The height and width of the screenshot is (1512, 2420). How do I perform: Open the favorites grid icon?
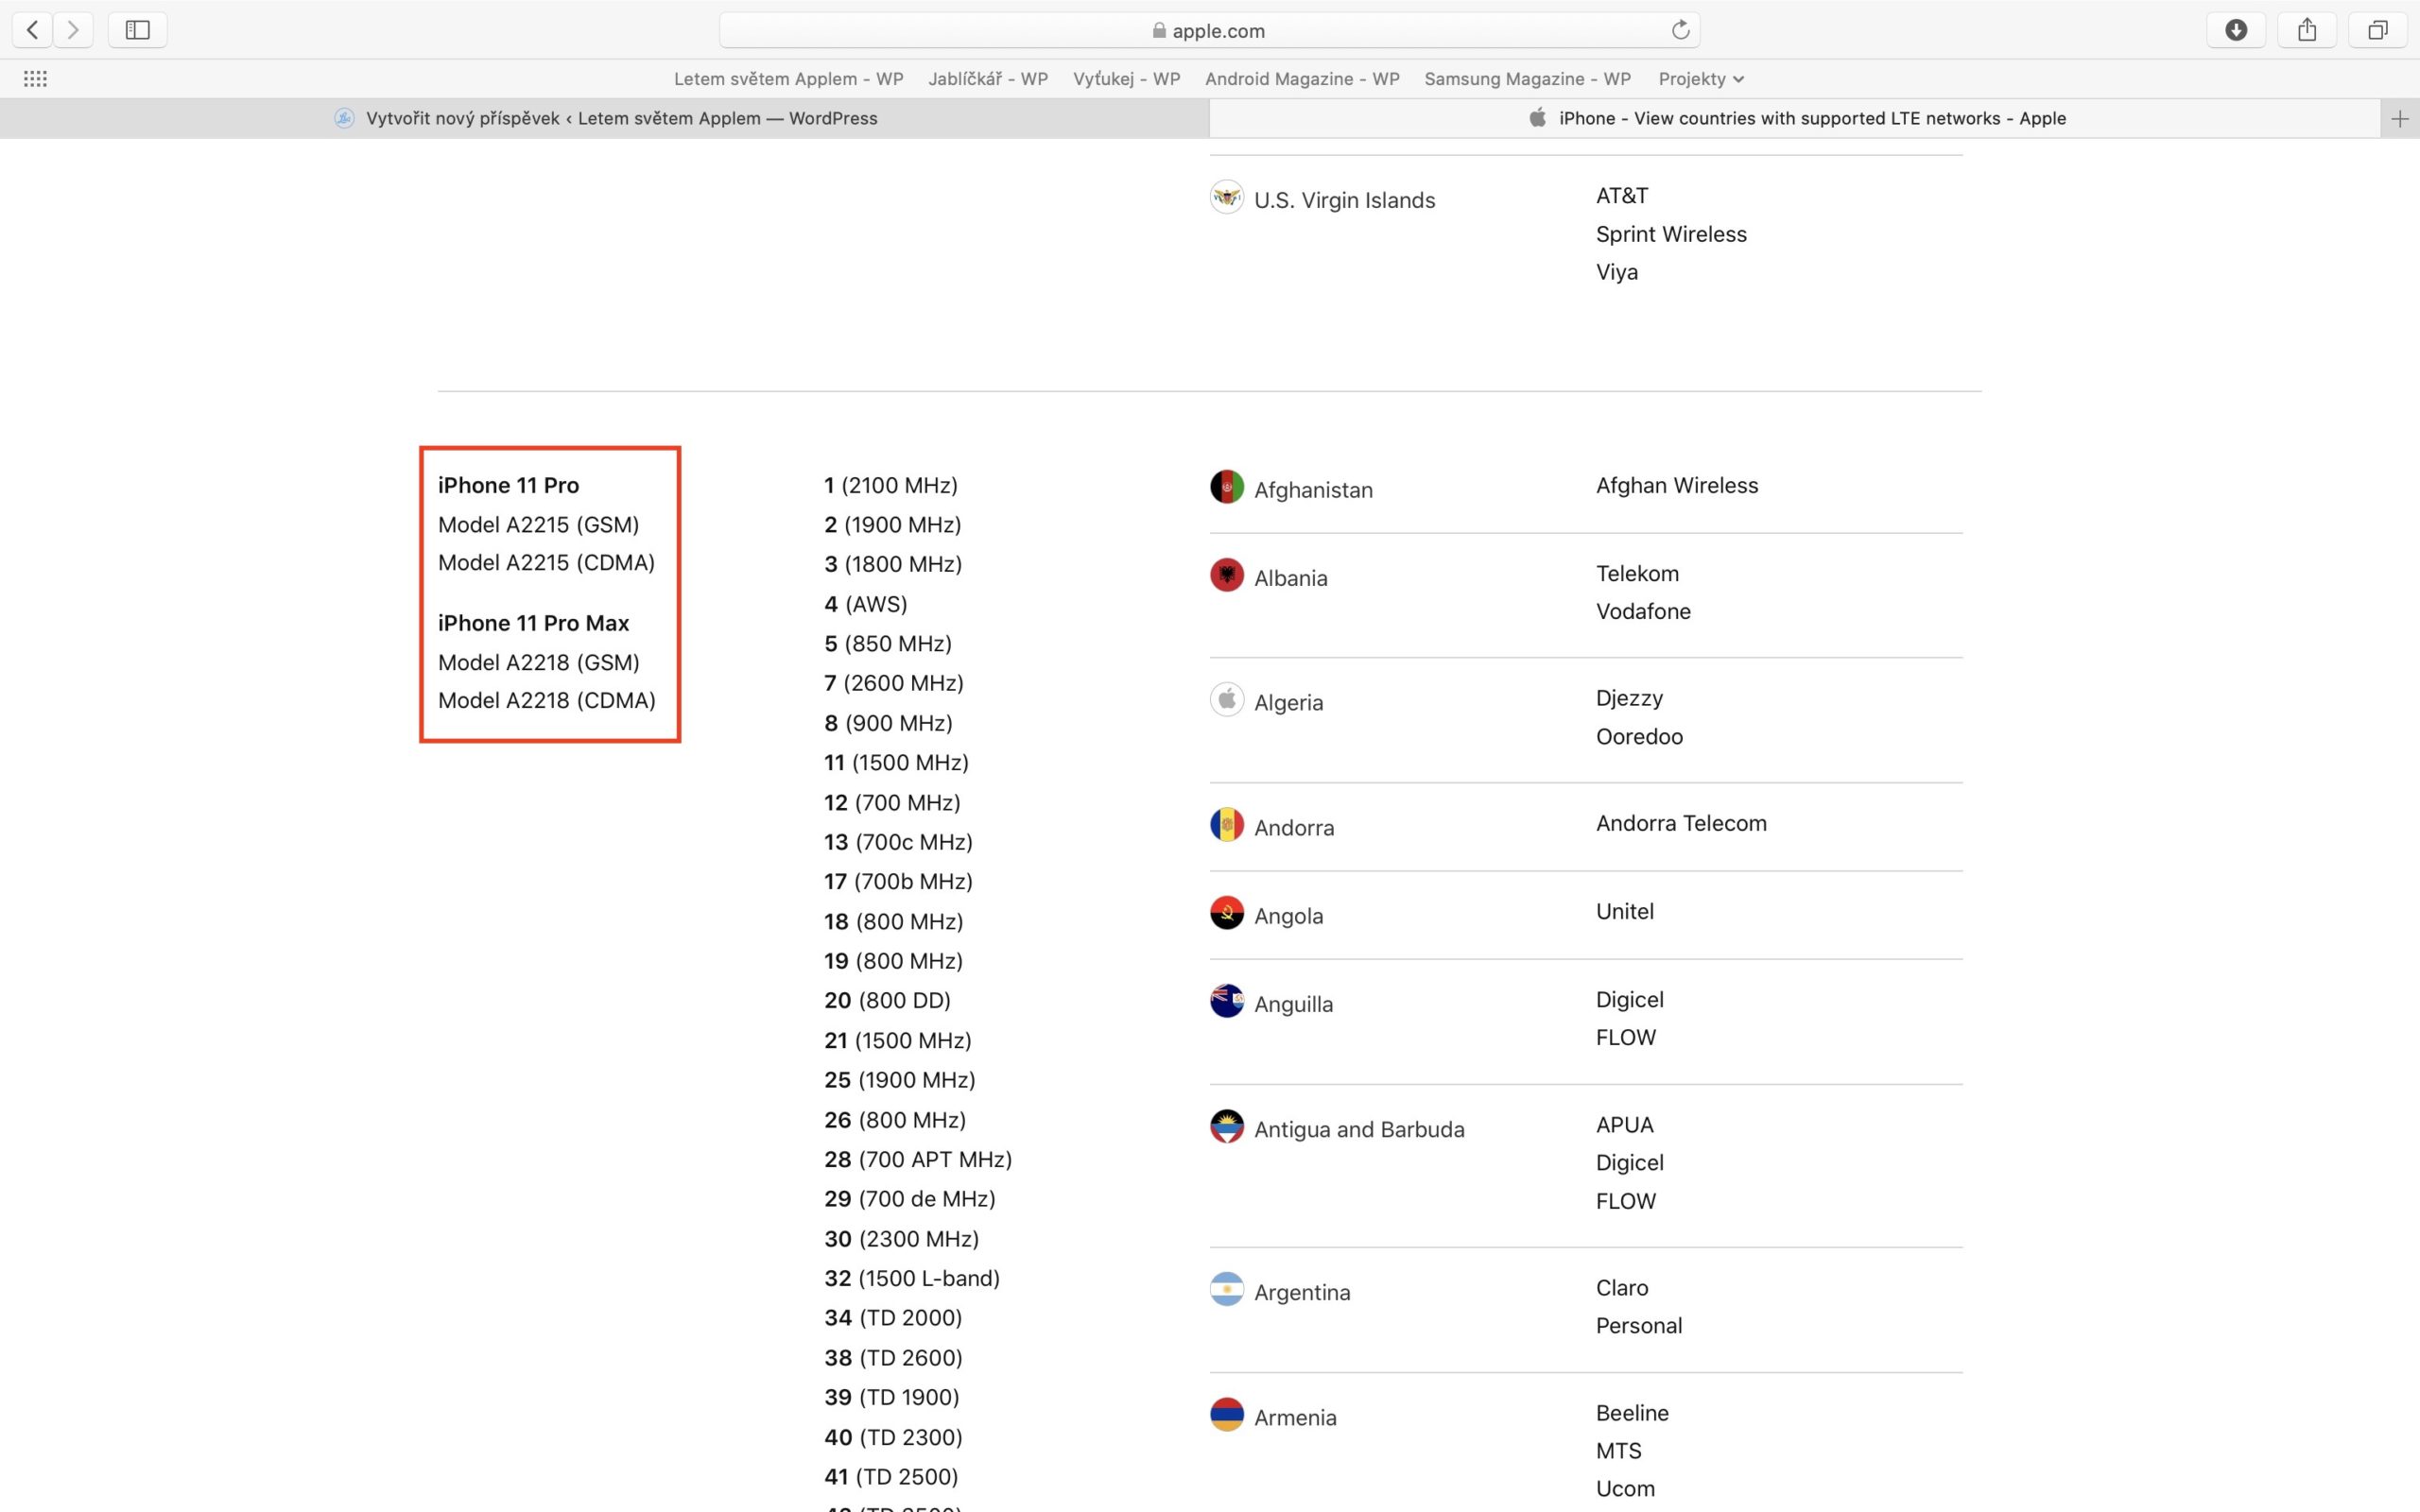tap(35, 79)
